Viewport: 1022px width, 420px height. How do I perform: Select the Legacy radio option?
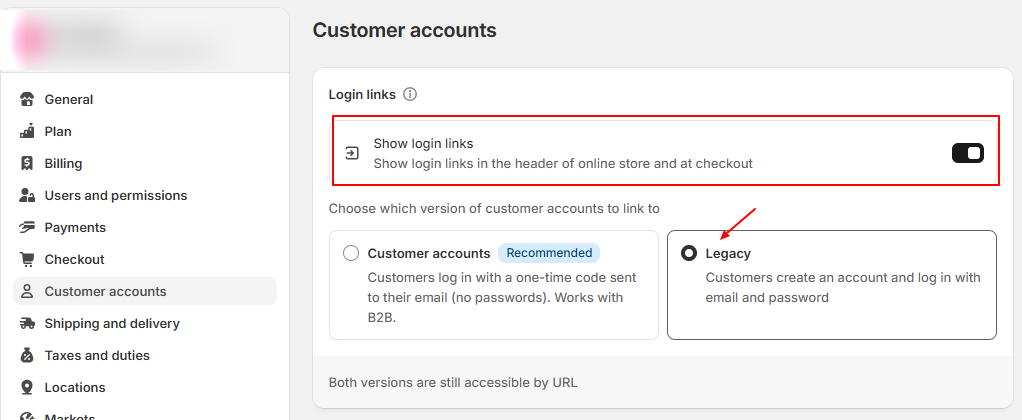[x=689, y=253]
